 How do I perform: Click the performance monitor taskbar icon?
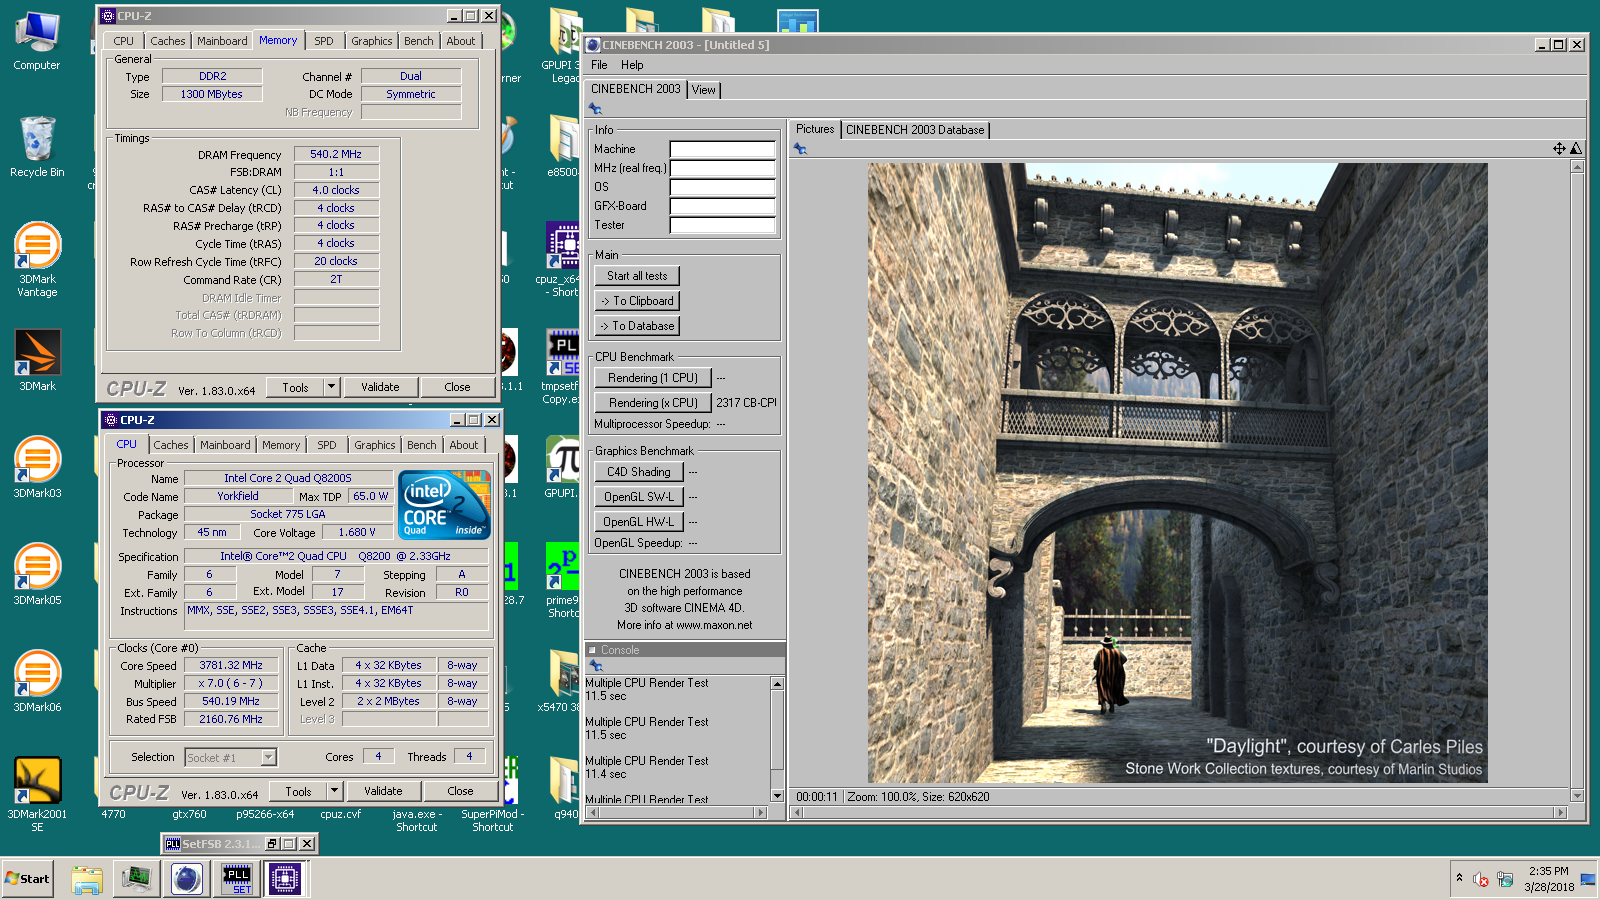136,879
